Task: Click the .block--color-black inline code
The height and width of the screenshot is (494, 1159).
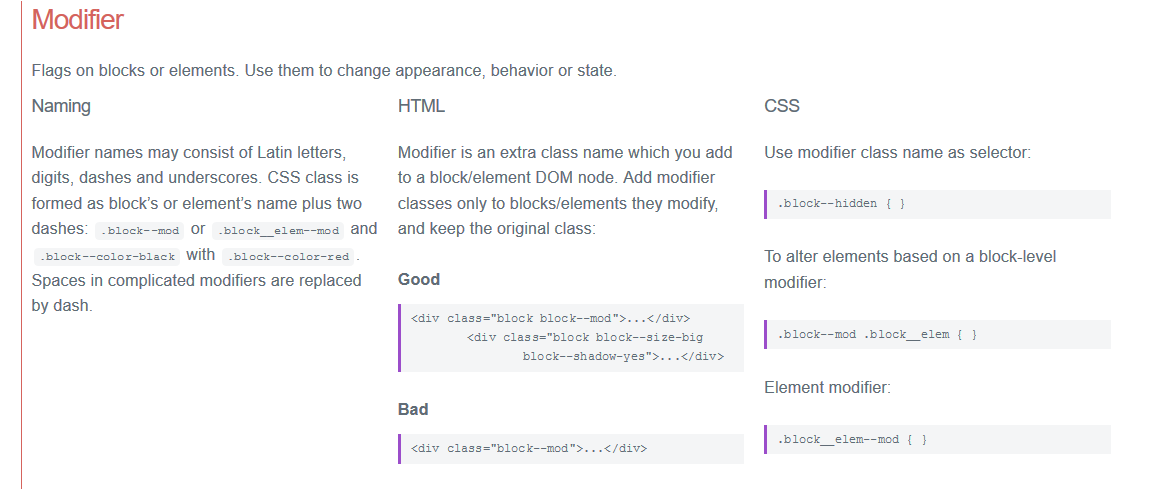Action: coord(107,256)
